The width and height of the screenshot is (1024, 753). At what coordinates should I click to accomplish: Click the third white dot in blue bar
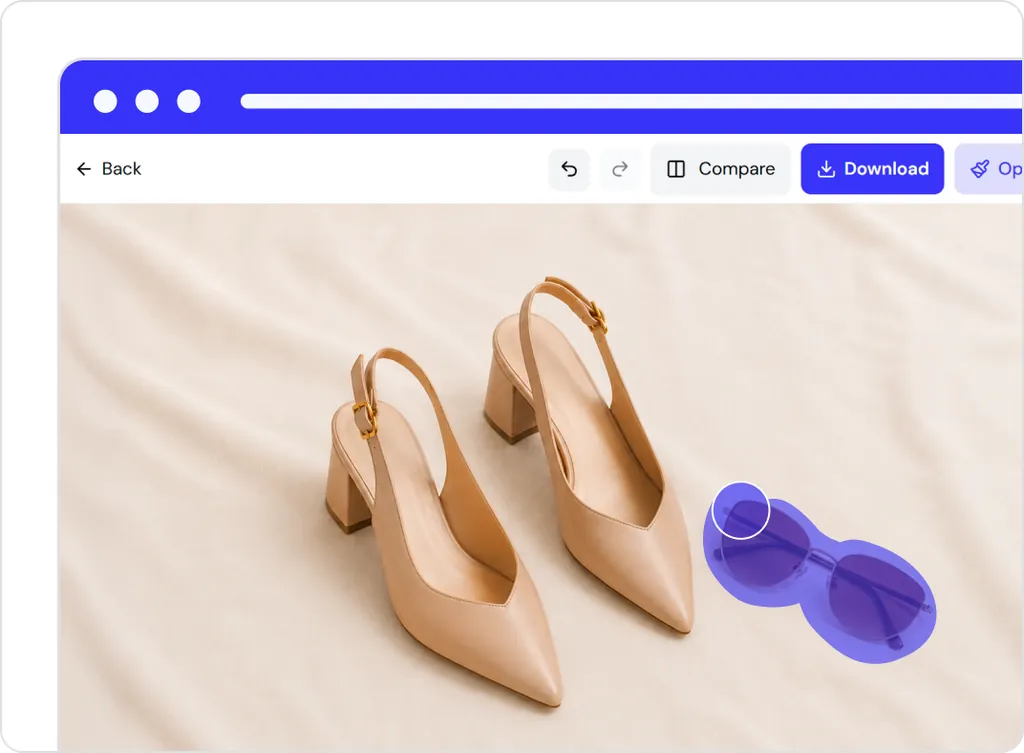(x=189, y=101)
